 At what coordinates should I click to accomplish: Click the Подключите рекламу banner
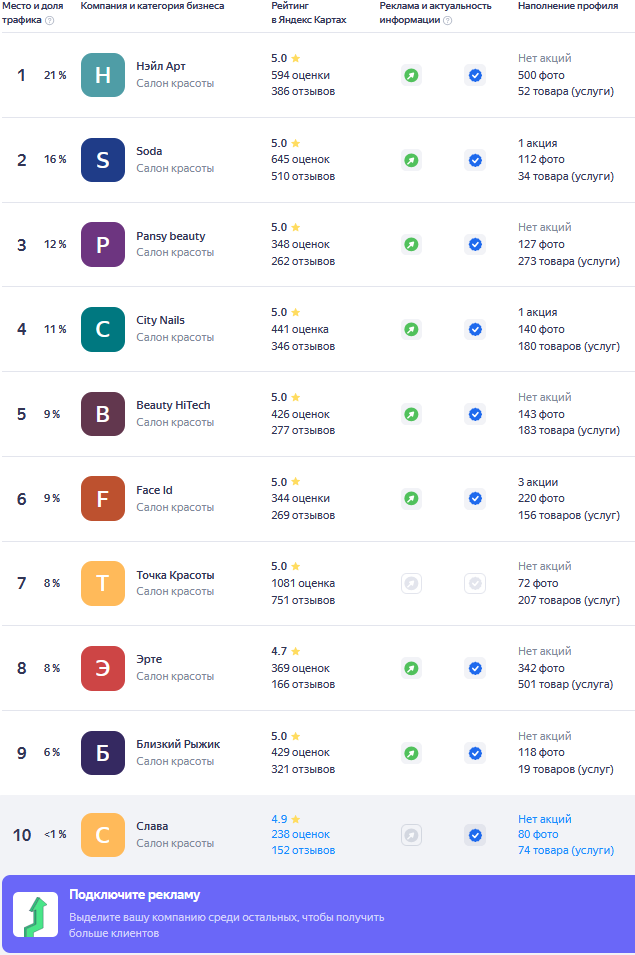point(317,914)
